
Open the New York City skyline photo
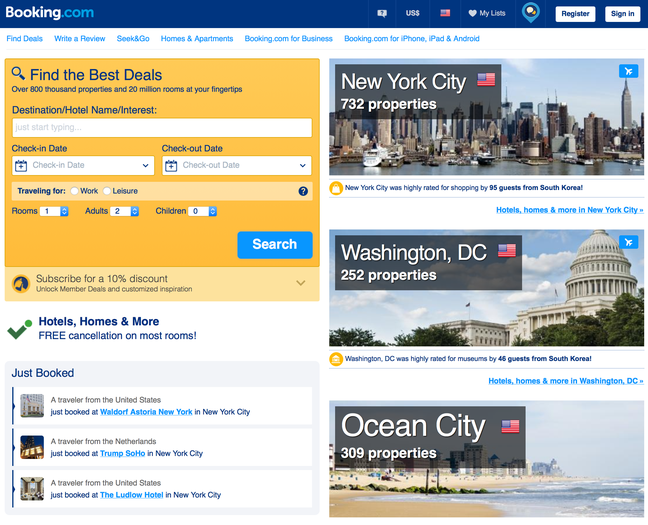click(486, 117)
